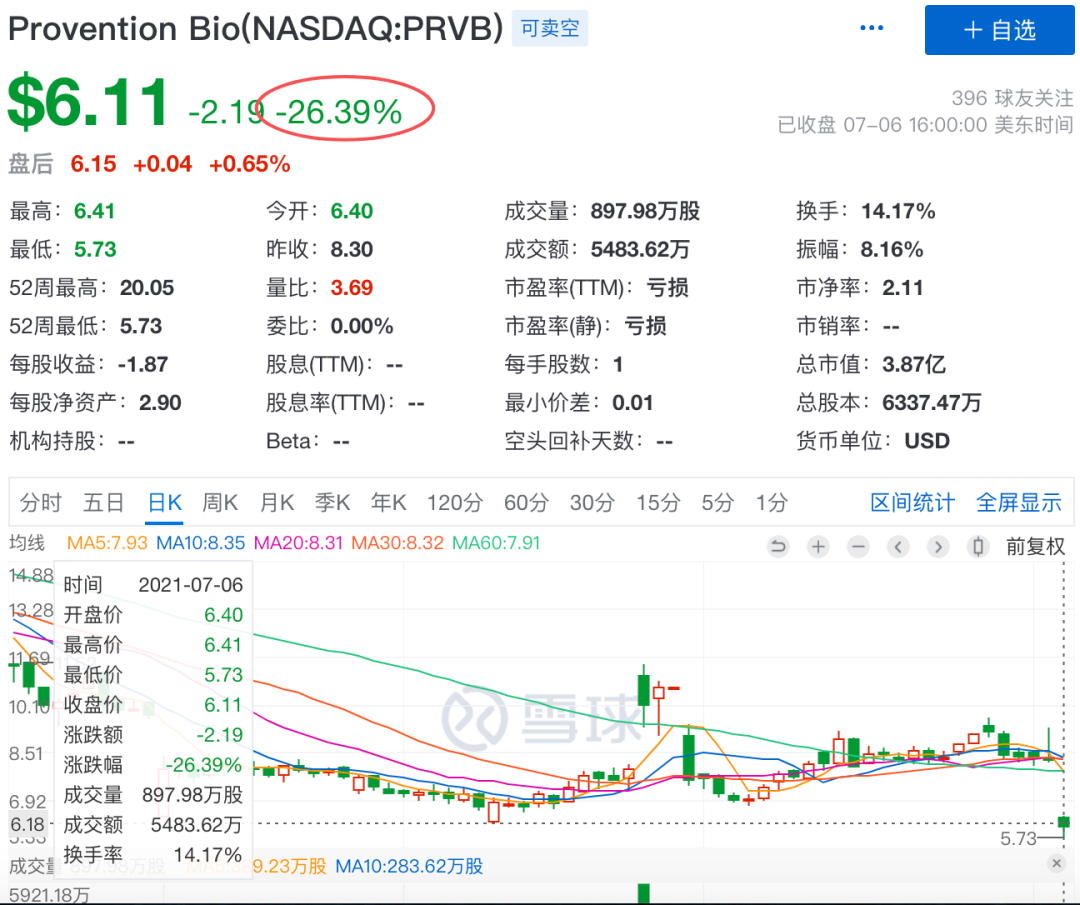This screenshot has height=905, width=1080.
Task: Switch to the 分时 chart tab
Action: click(x=41, y=503)
